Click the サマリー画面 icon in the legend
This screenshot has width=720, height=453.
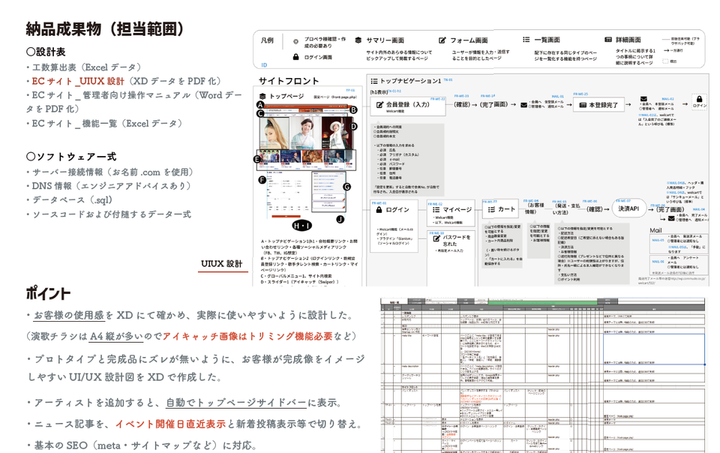(x=358, y=40)
